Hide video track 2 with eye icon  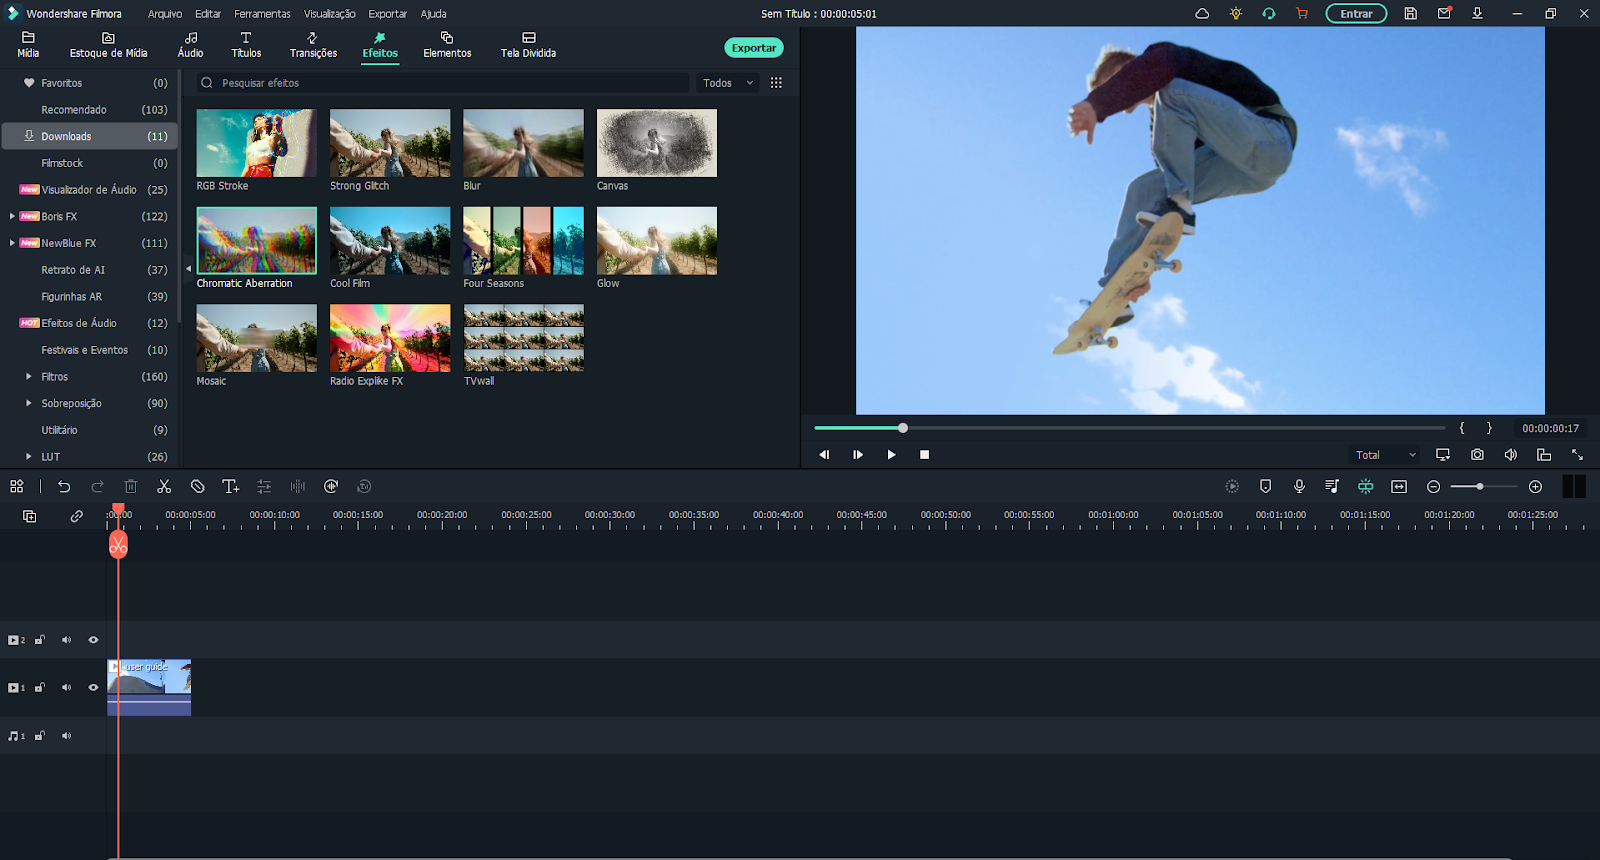93,640
